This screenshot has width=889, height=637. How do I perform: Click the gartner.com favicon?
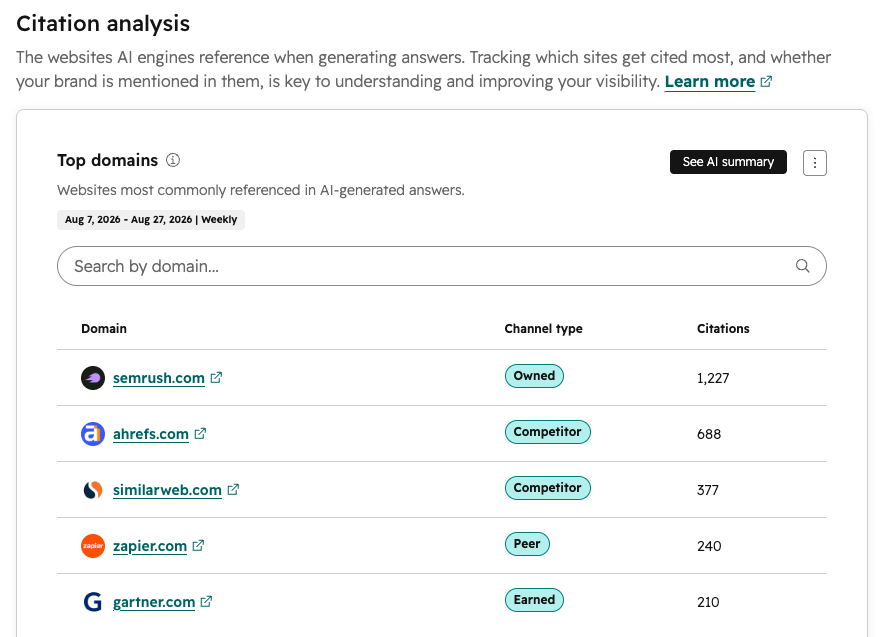click(93, 602)
